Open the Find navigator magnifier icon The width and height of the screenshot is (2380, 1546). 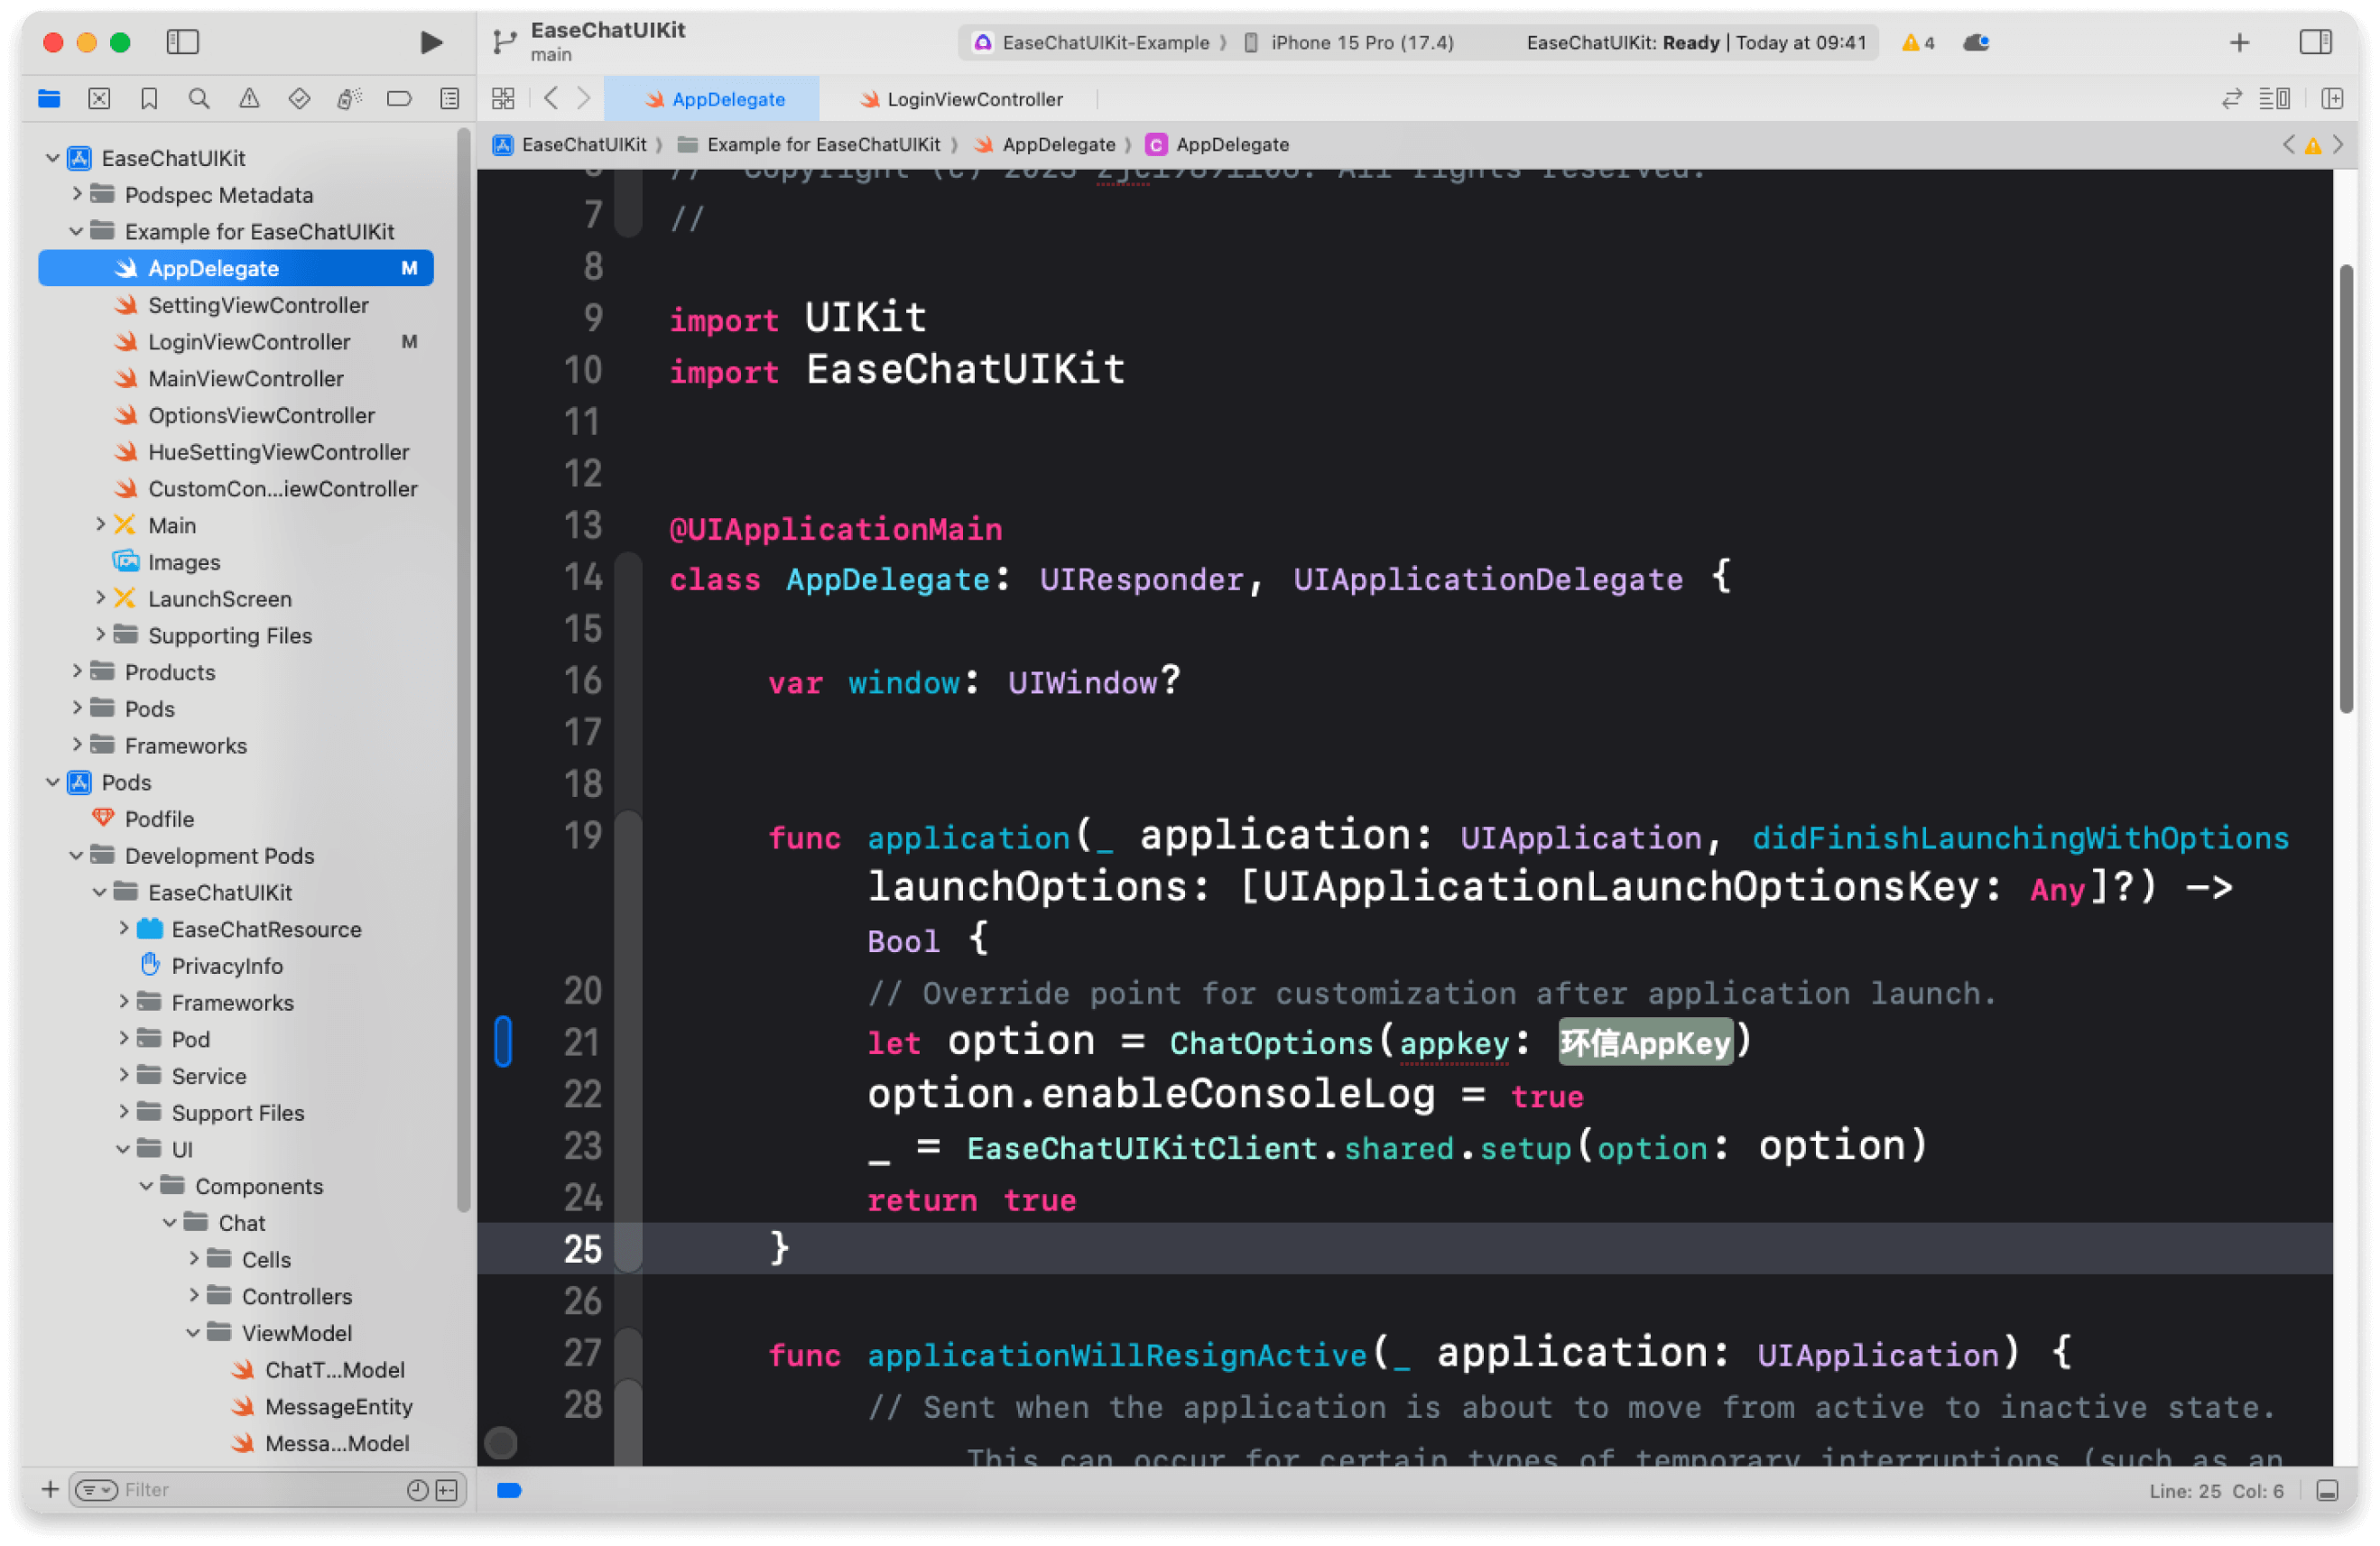199,98
